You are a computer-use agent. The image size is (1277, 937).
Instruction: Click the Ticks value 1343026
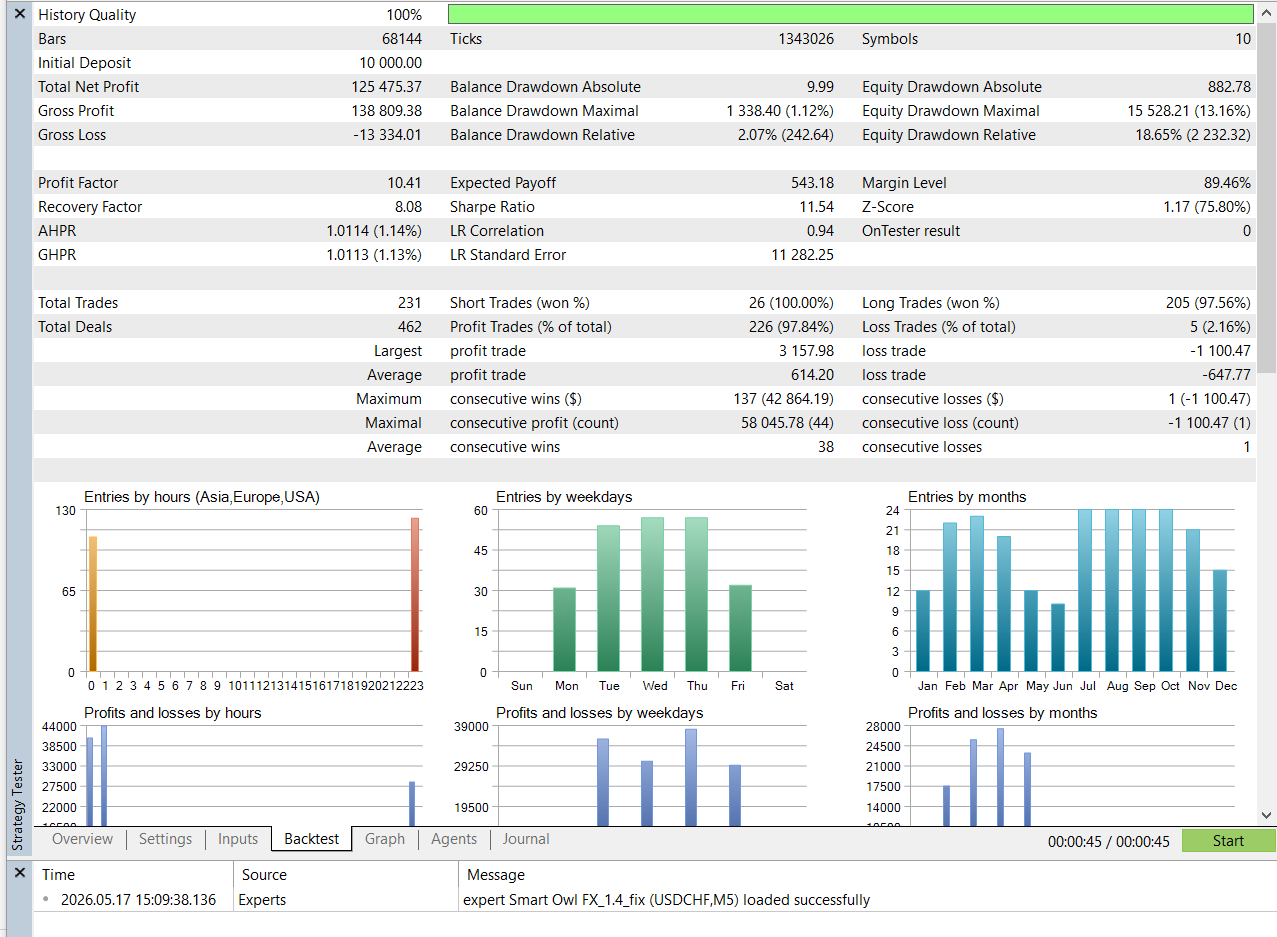click(806, 39)
